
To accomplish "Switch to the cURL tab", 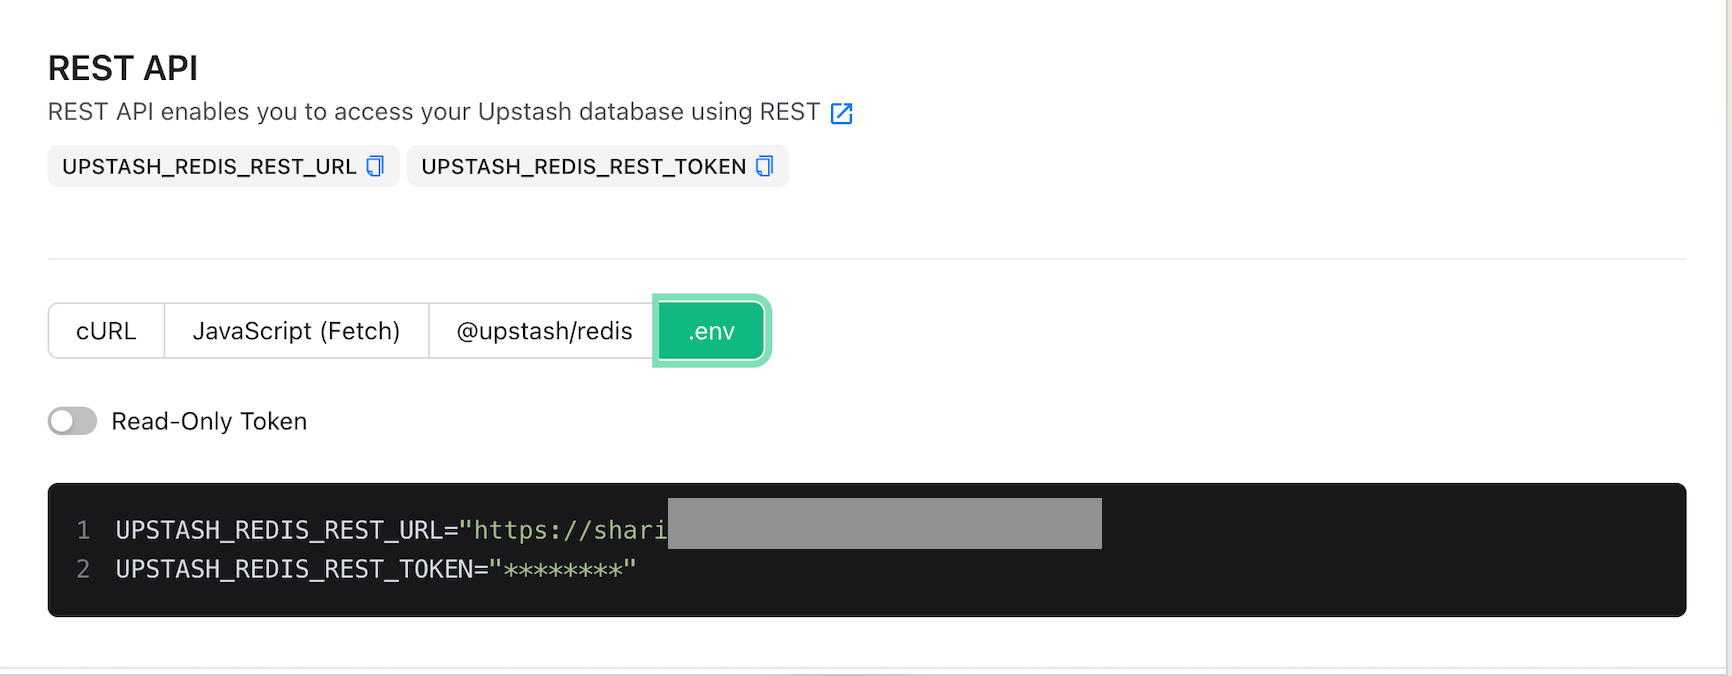I will point(106,331).
